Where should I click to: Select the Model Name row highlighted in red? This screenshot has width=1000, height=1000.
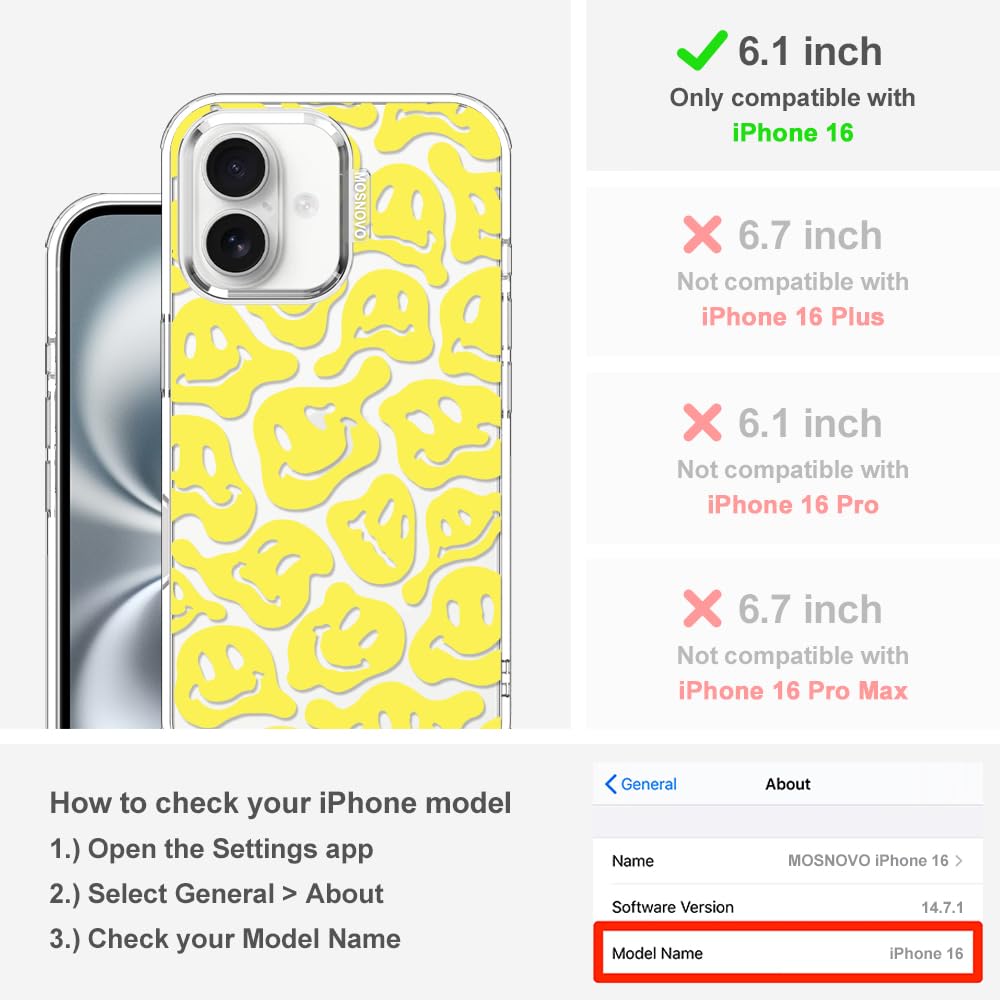788,953
